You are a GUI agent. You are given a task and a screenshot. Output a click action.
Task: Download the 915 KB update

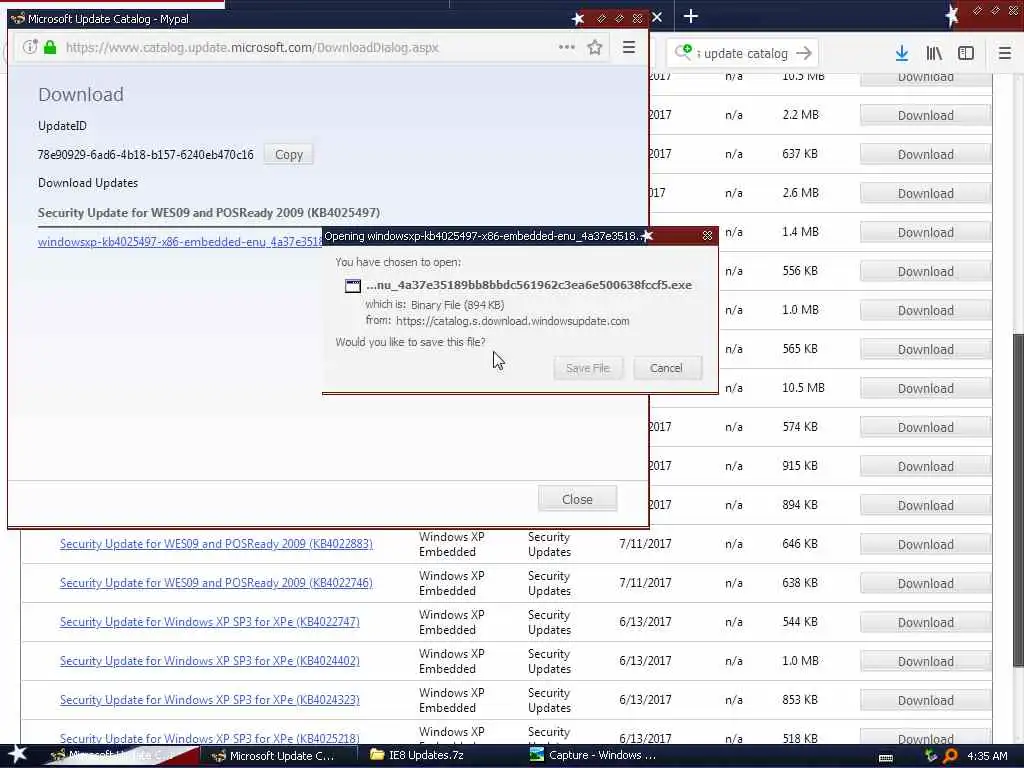(x=925, y=467)
